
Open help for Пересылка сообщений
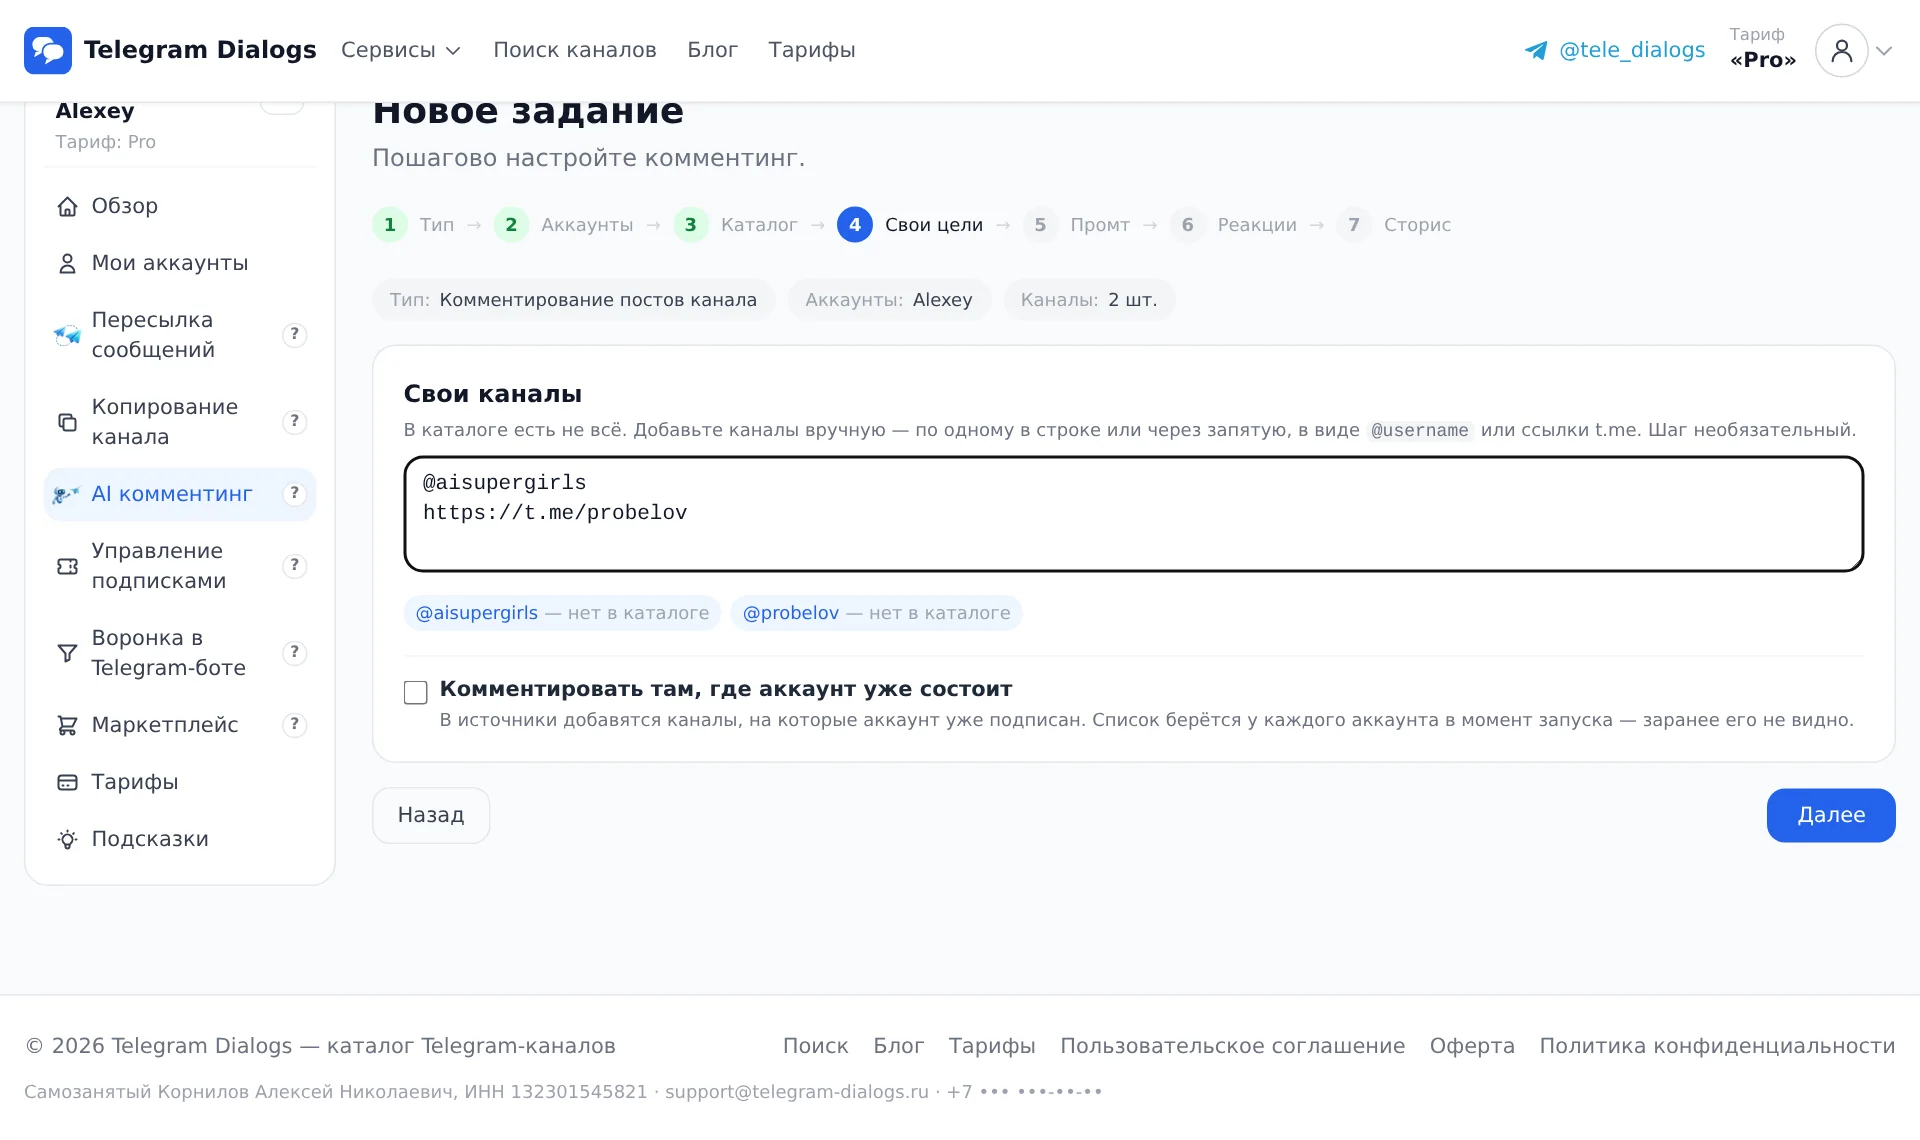click(294, 335)
